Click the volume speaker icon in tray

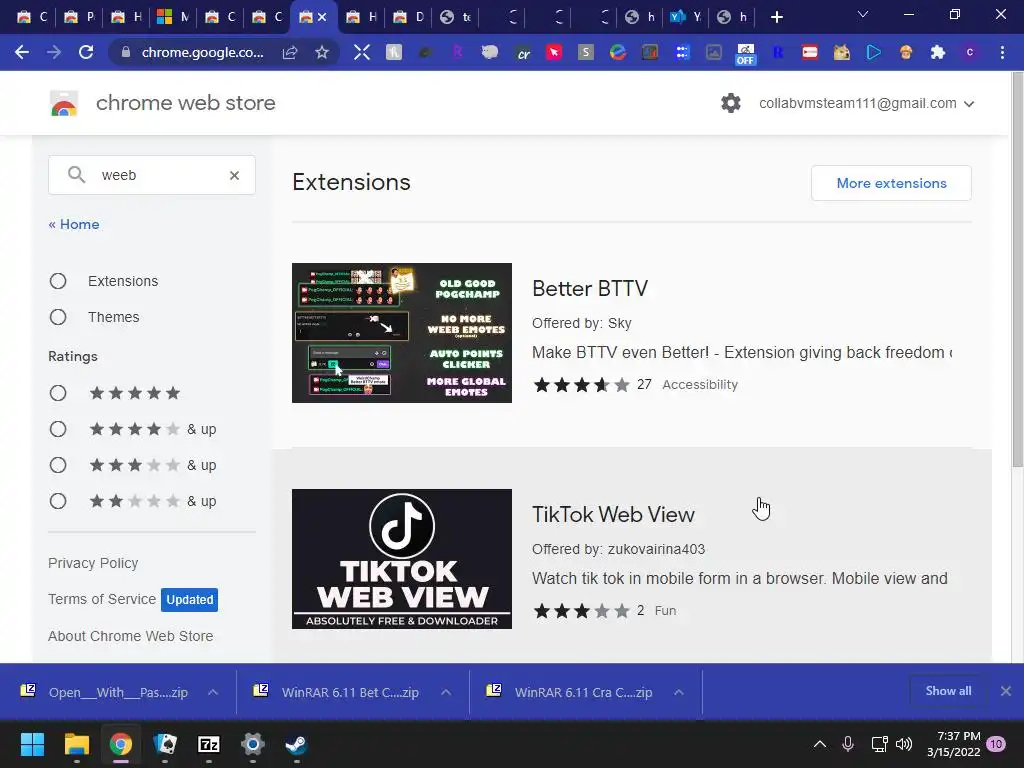[x=904, y=744]
